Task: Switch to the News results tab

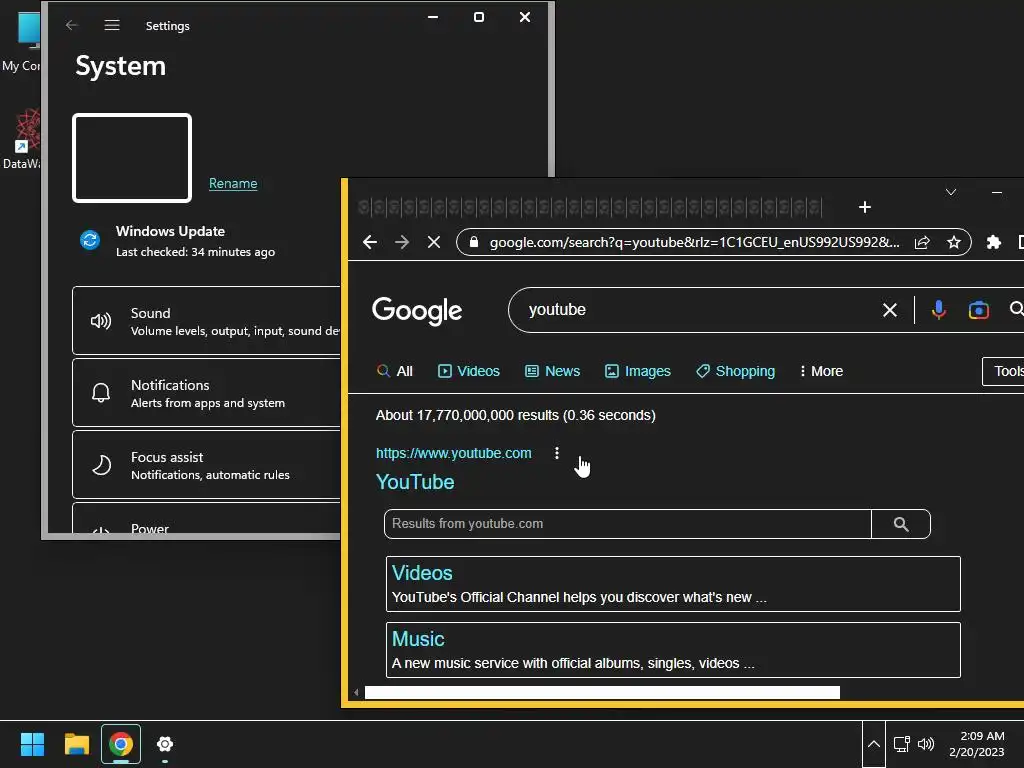Action: (x=552, y=372)
